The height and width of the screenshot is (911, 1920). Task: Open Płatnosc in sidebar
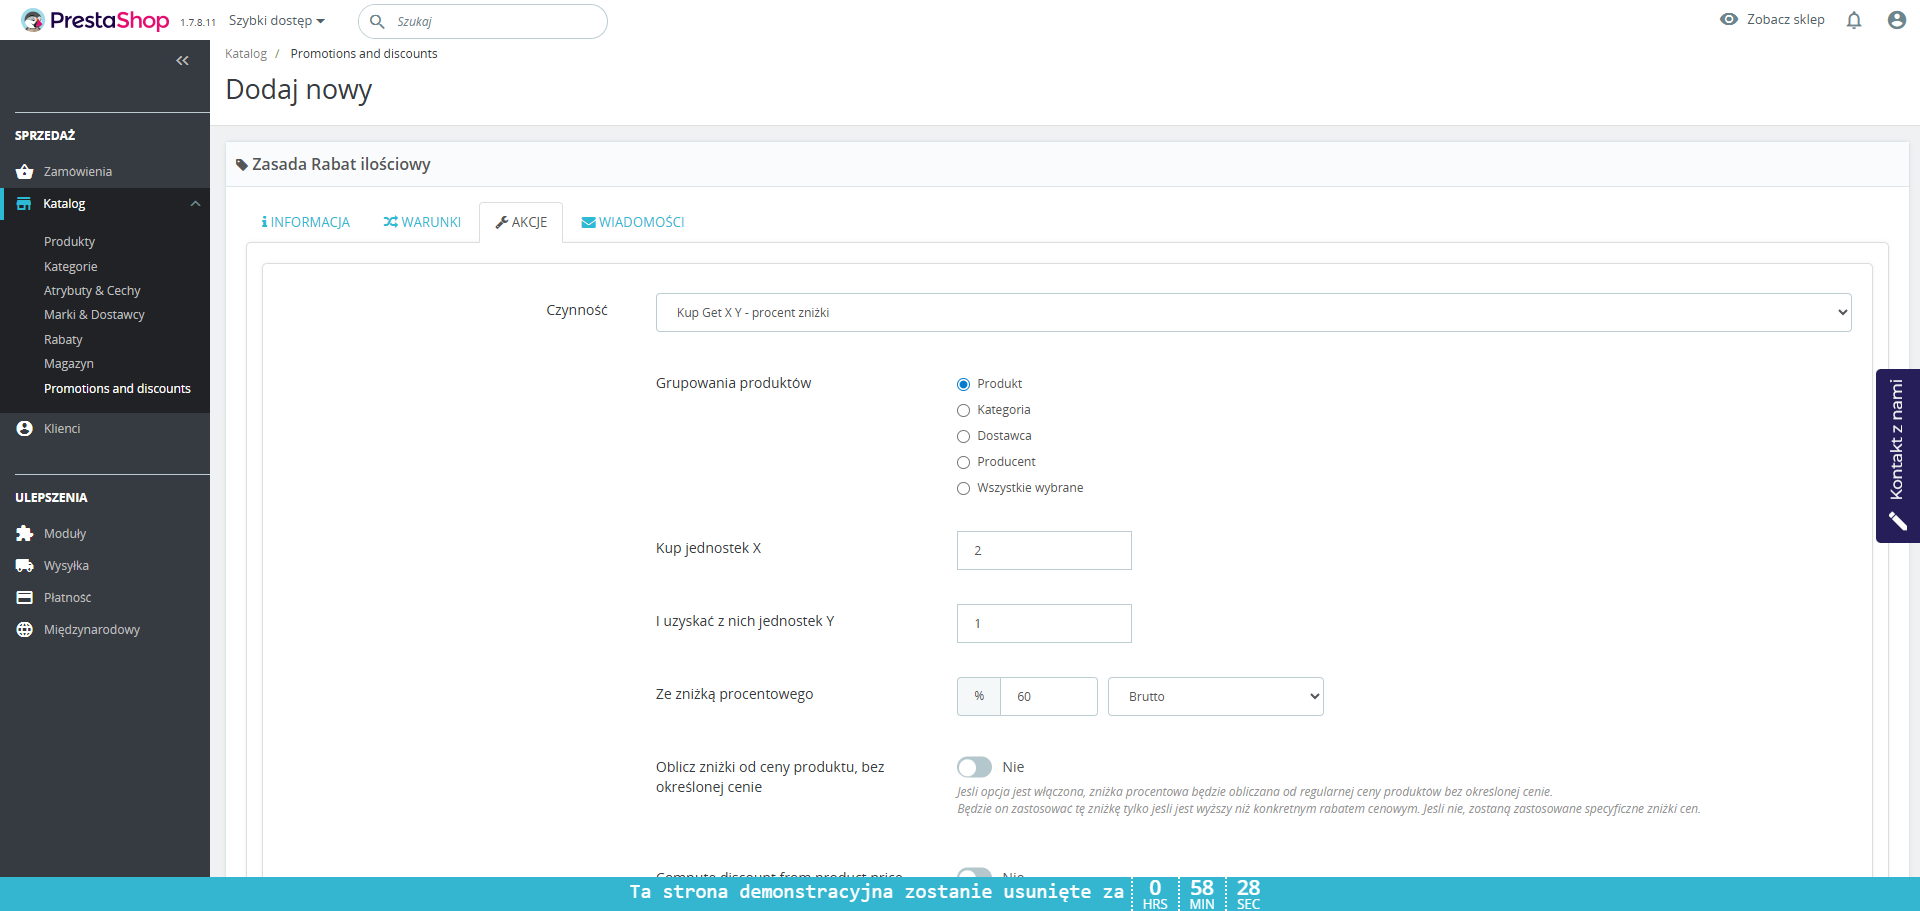tap(67, 598)
